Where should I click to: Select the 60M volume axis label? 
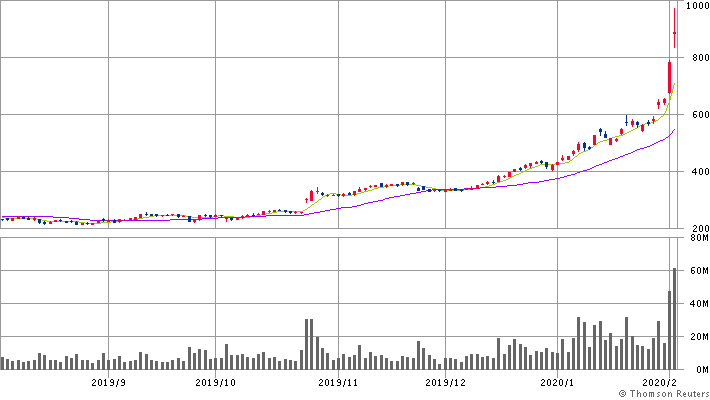[696, 271]
